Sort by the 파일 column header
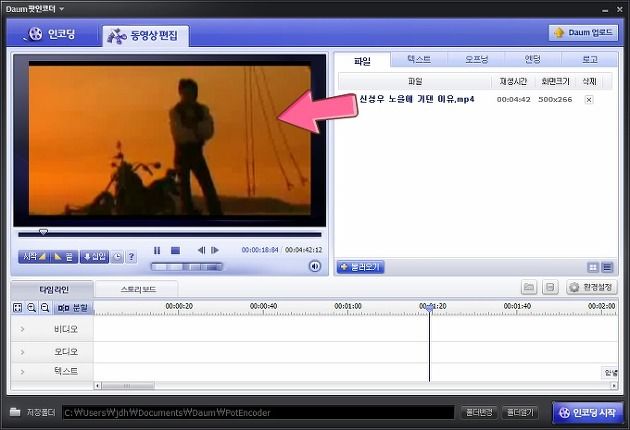Screen dimensions: 630x430 [x=415, y=81]
